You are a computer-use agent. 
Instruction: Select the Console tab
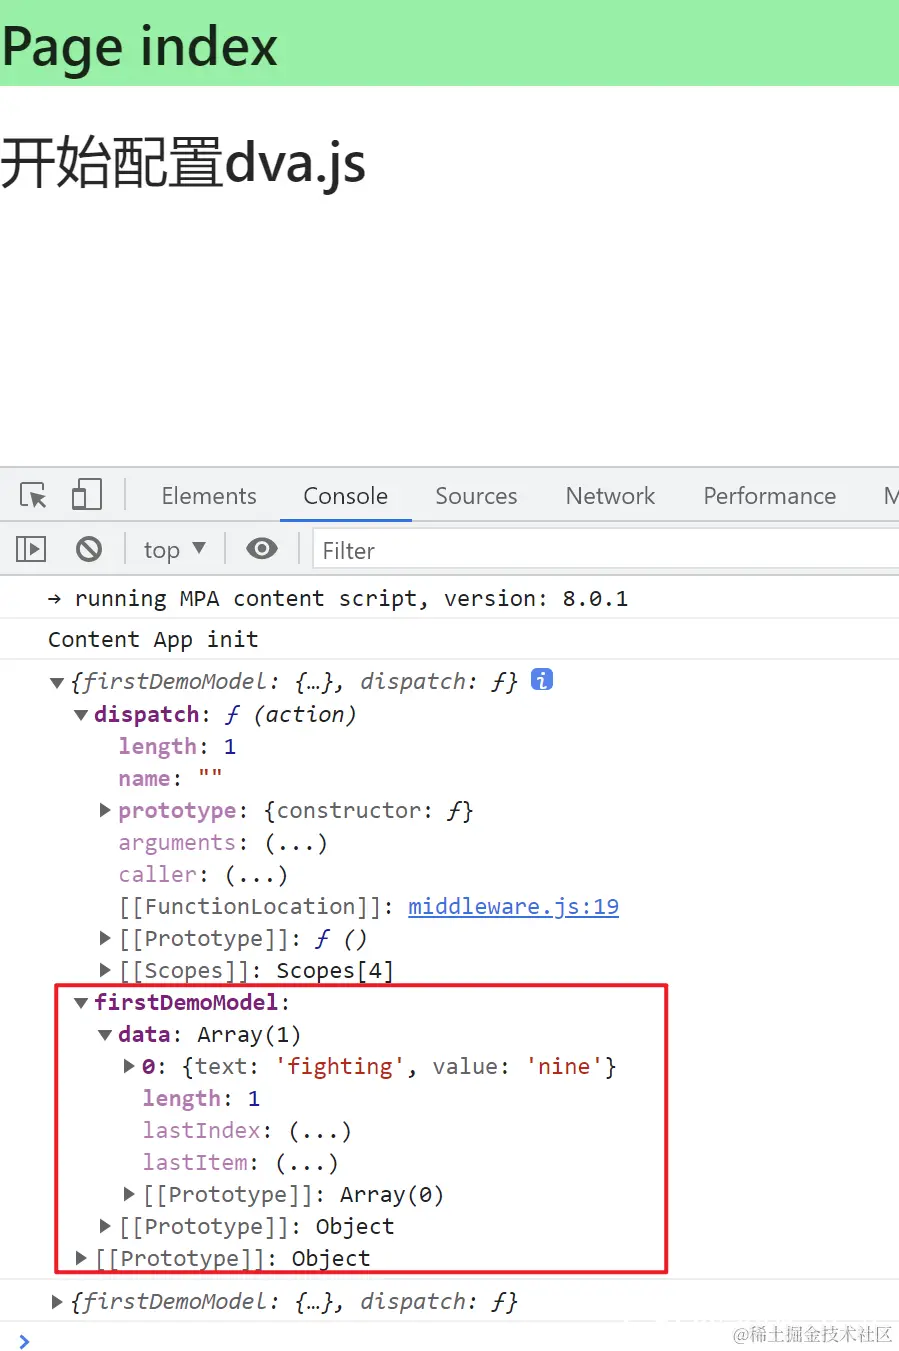(345, 496)
